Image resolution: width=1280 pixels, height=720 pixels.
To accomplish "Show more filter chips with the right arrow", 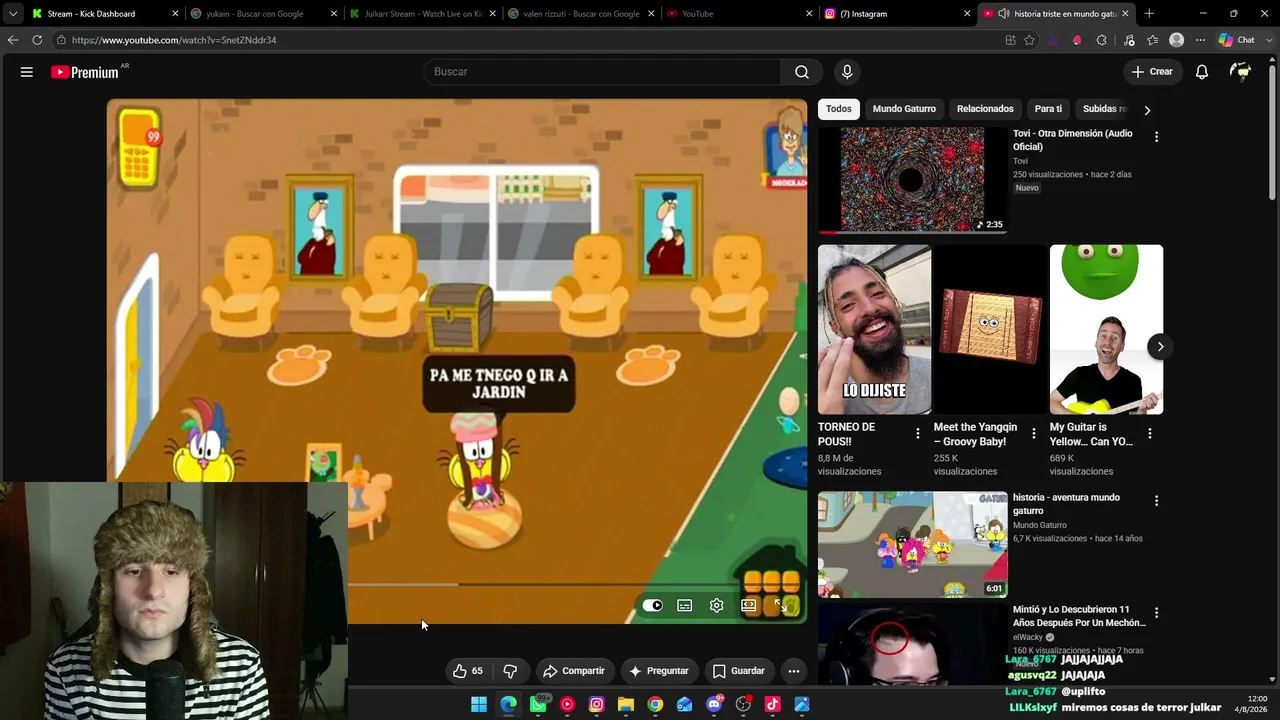I will pos(1147,110).
